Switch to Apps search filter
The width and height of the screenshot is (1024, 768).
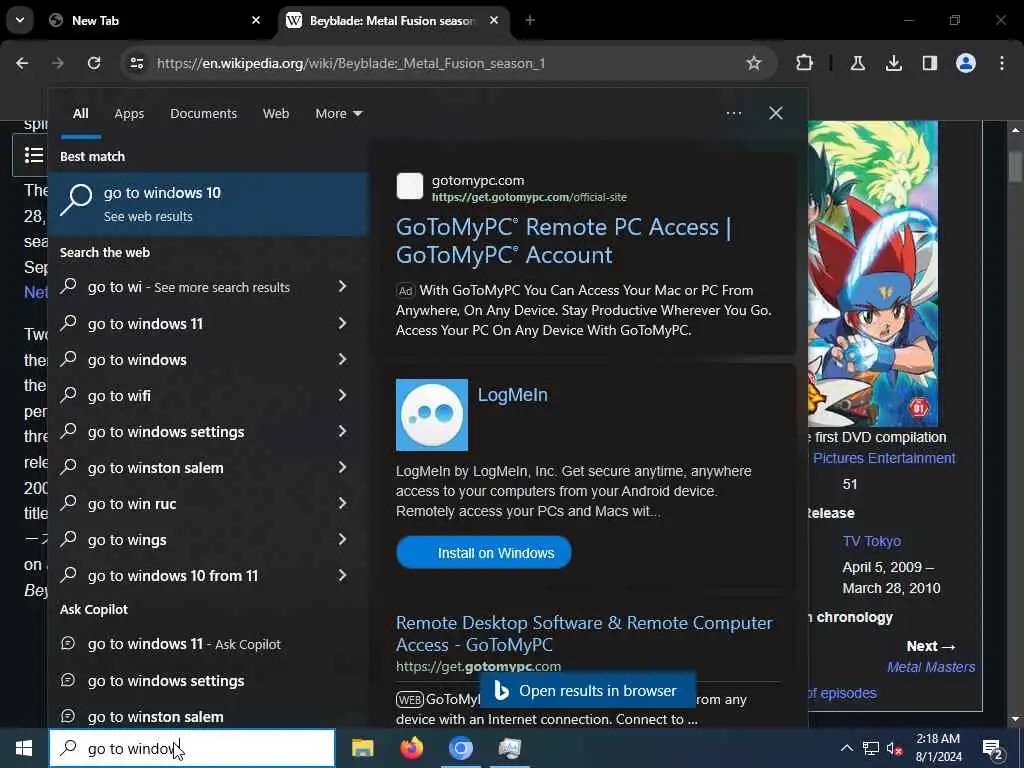coord(129,114)
